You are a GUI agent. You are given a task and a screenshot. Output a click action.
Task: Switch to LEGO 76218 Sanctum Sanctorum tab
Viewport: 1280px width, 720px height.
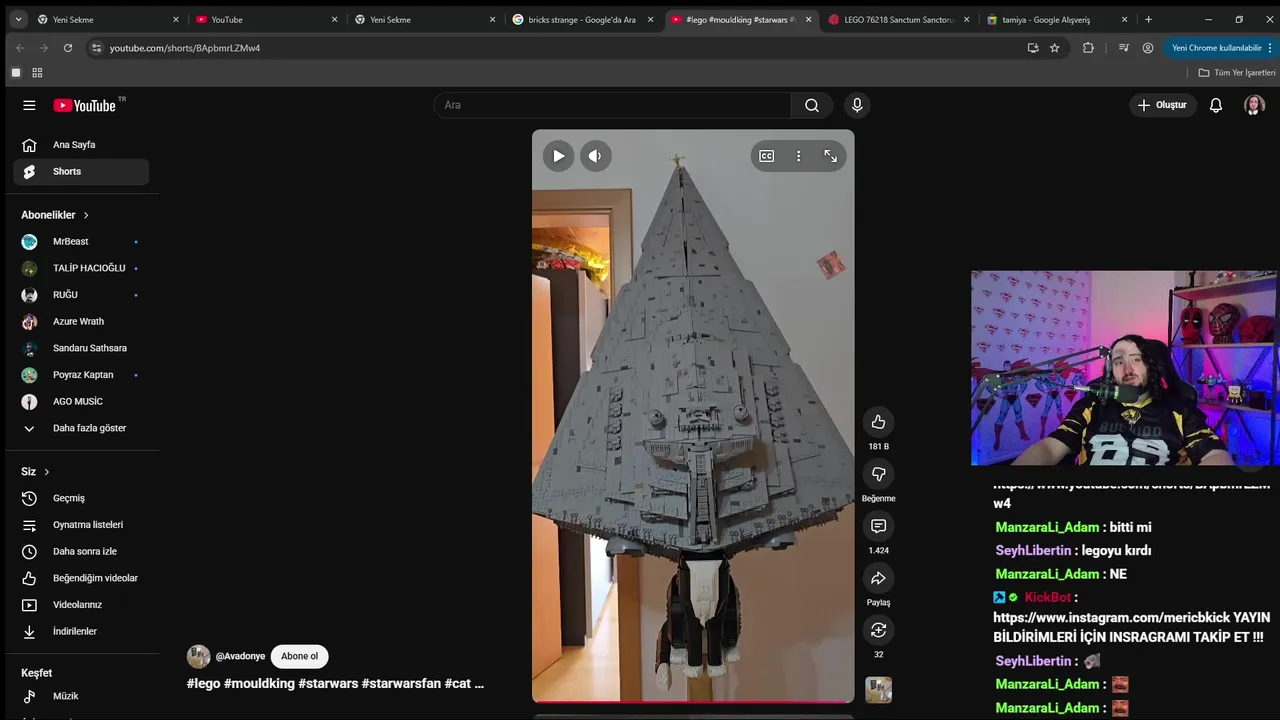click(900, 19)
